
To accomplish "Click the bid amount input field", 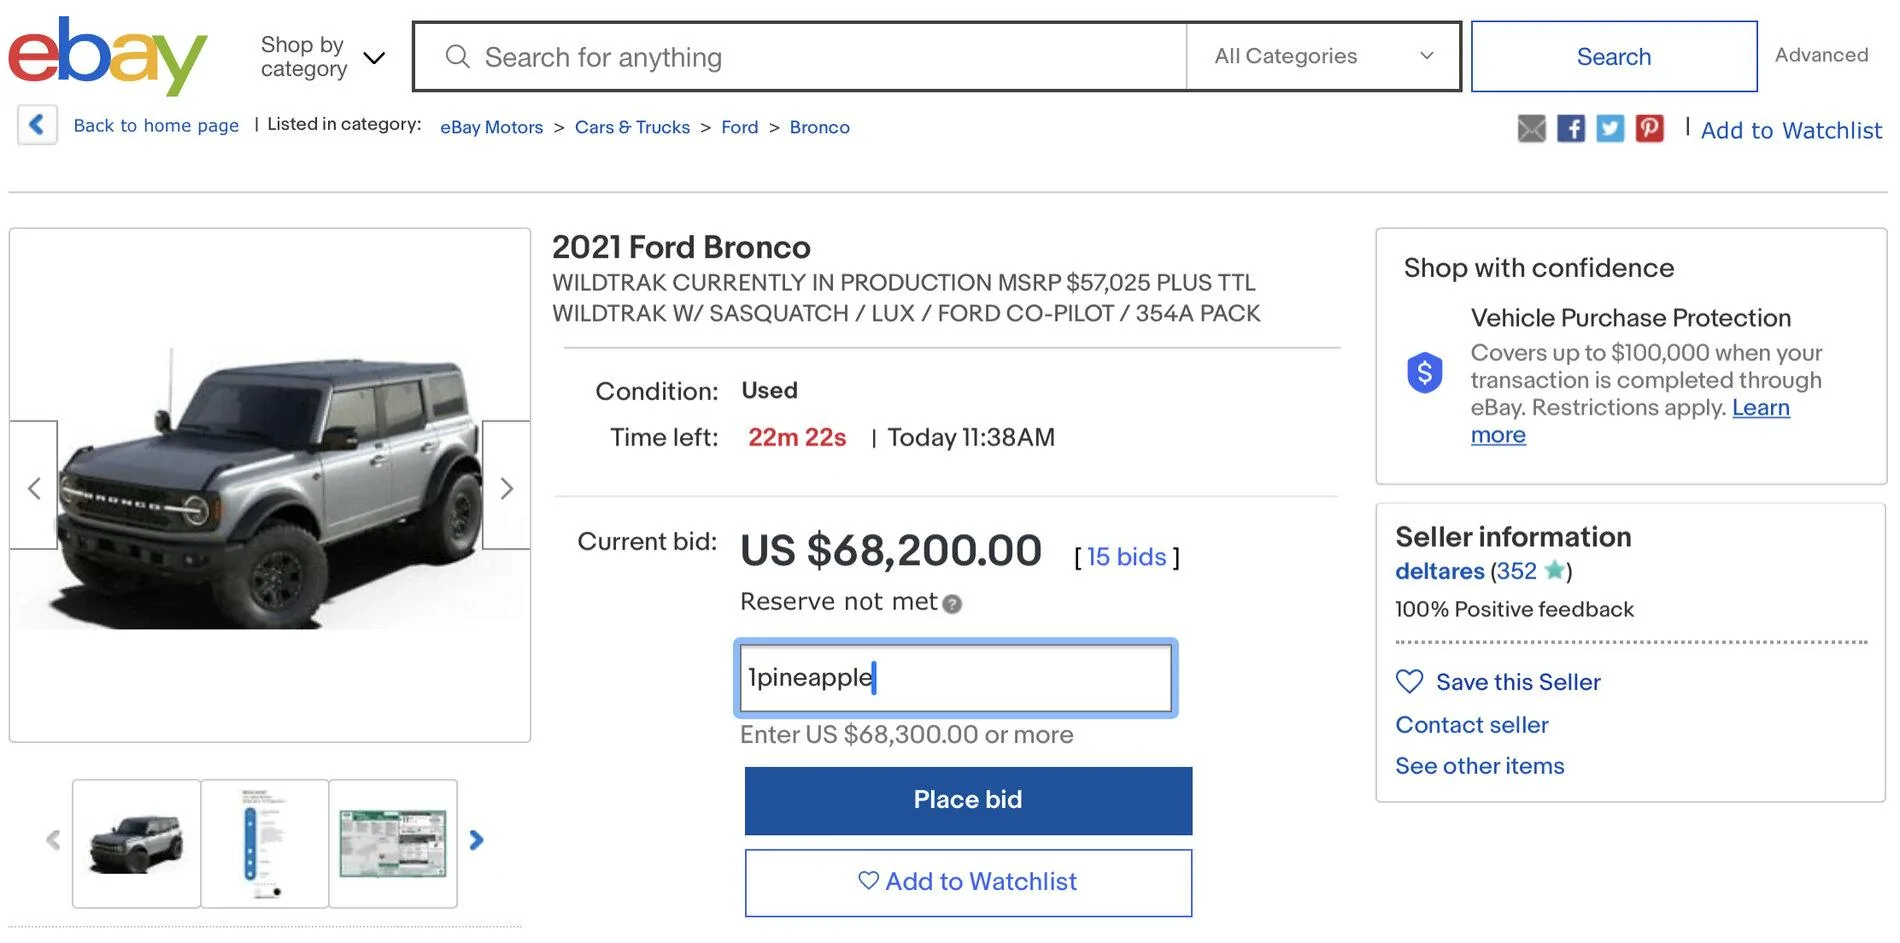I will coord(955,678).
